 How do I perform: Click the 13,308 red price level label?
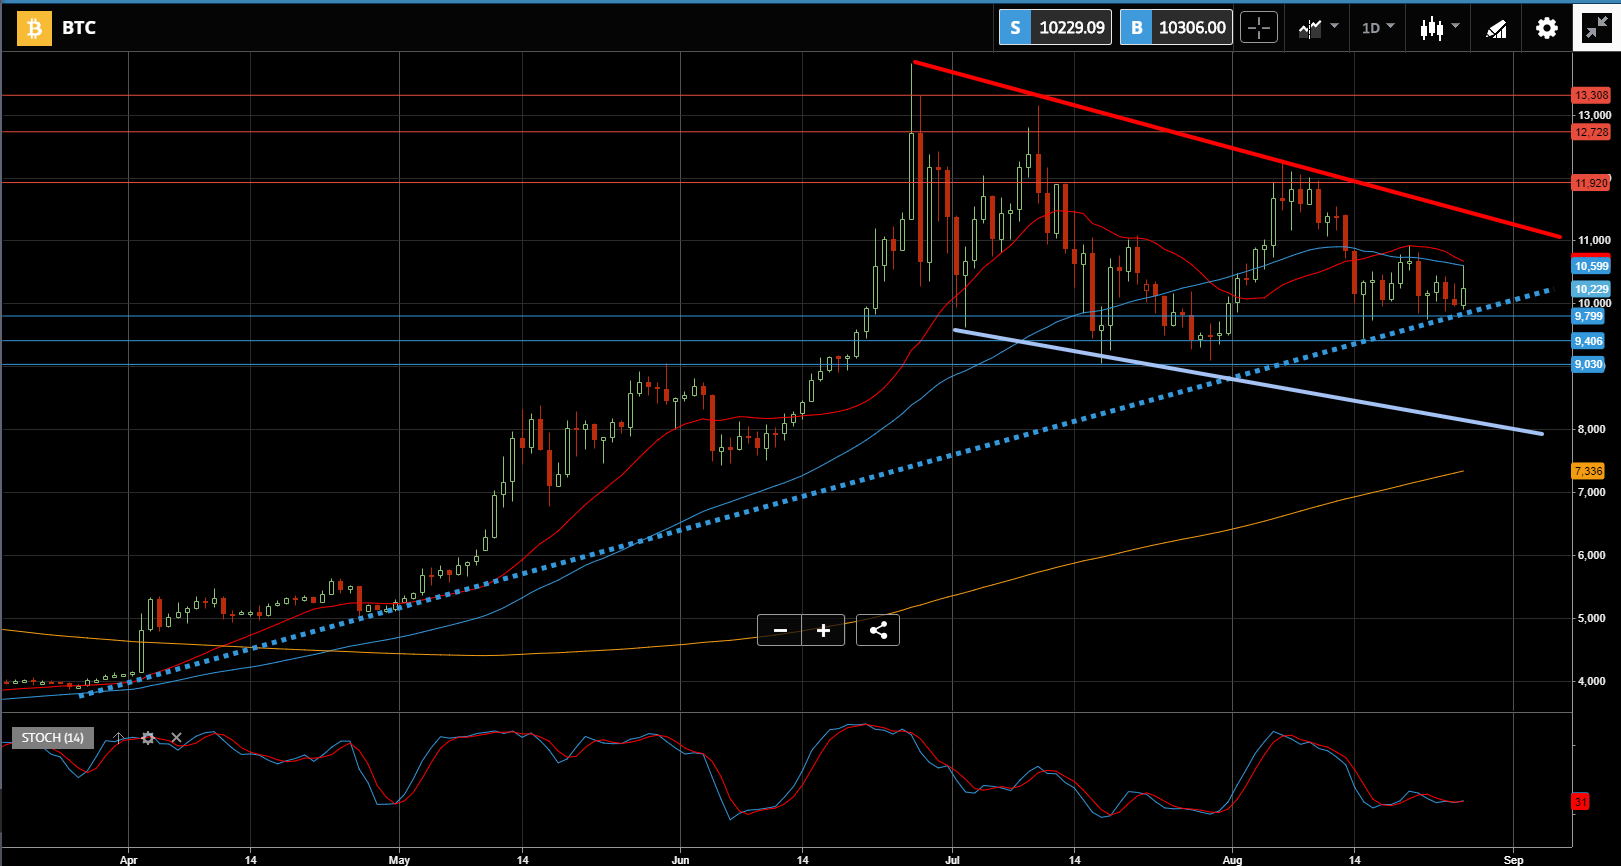(1591, 95)
